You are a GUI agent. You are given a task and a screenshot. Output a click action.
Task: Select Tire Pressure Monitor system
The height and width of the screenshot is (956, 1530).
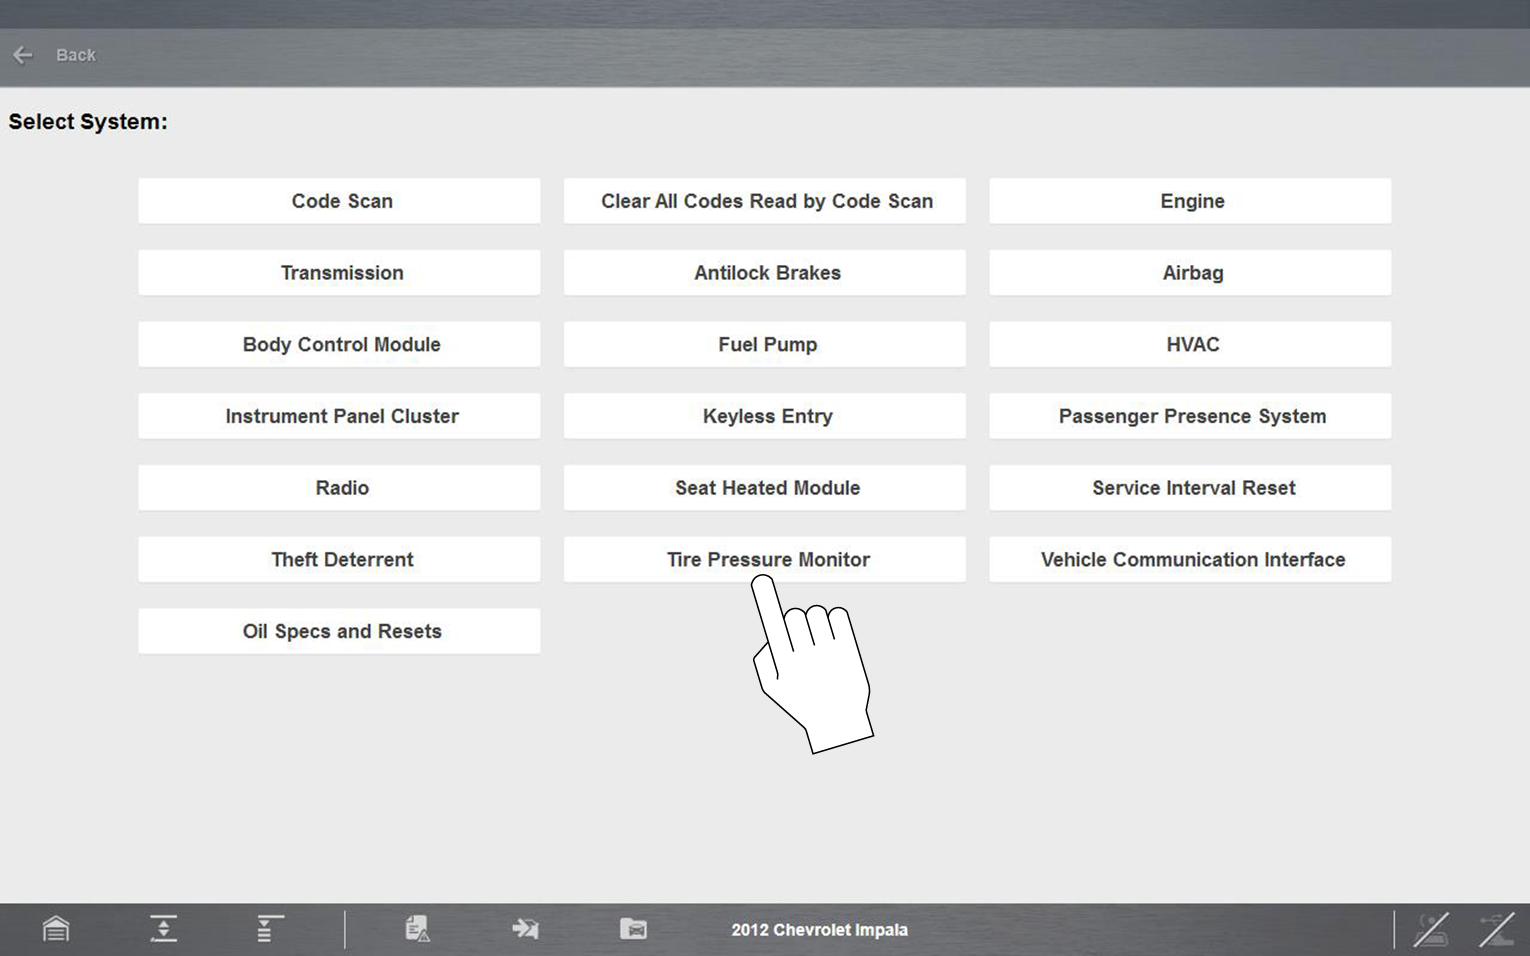765,559
